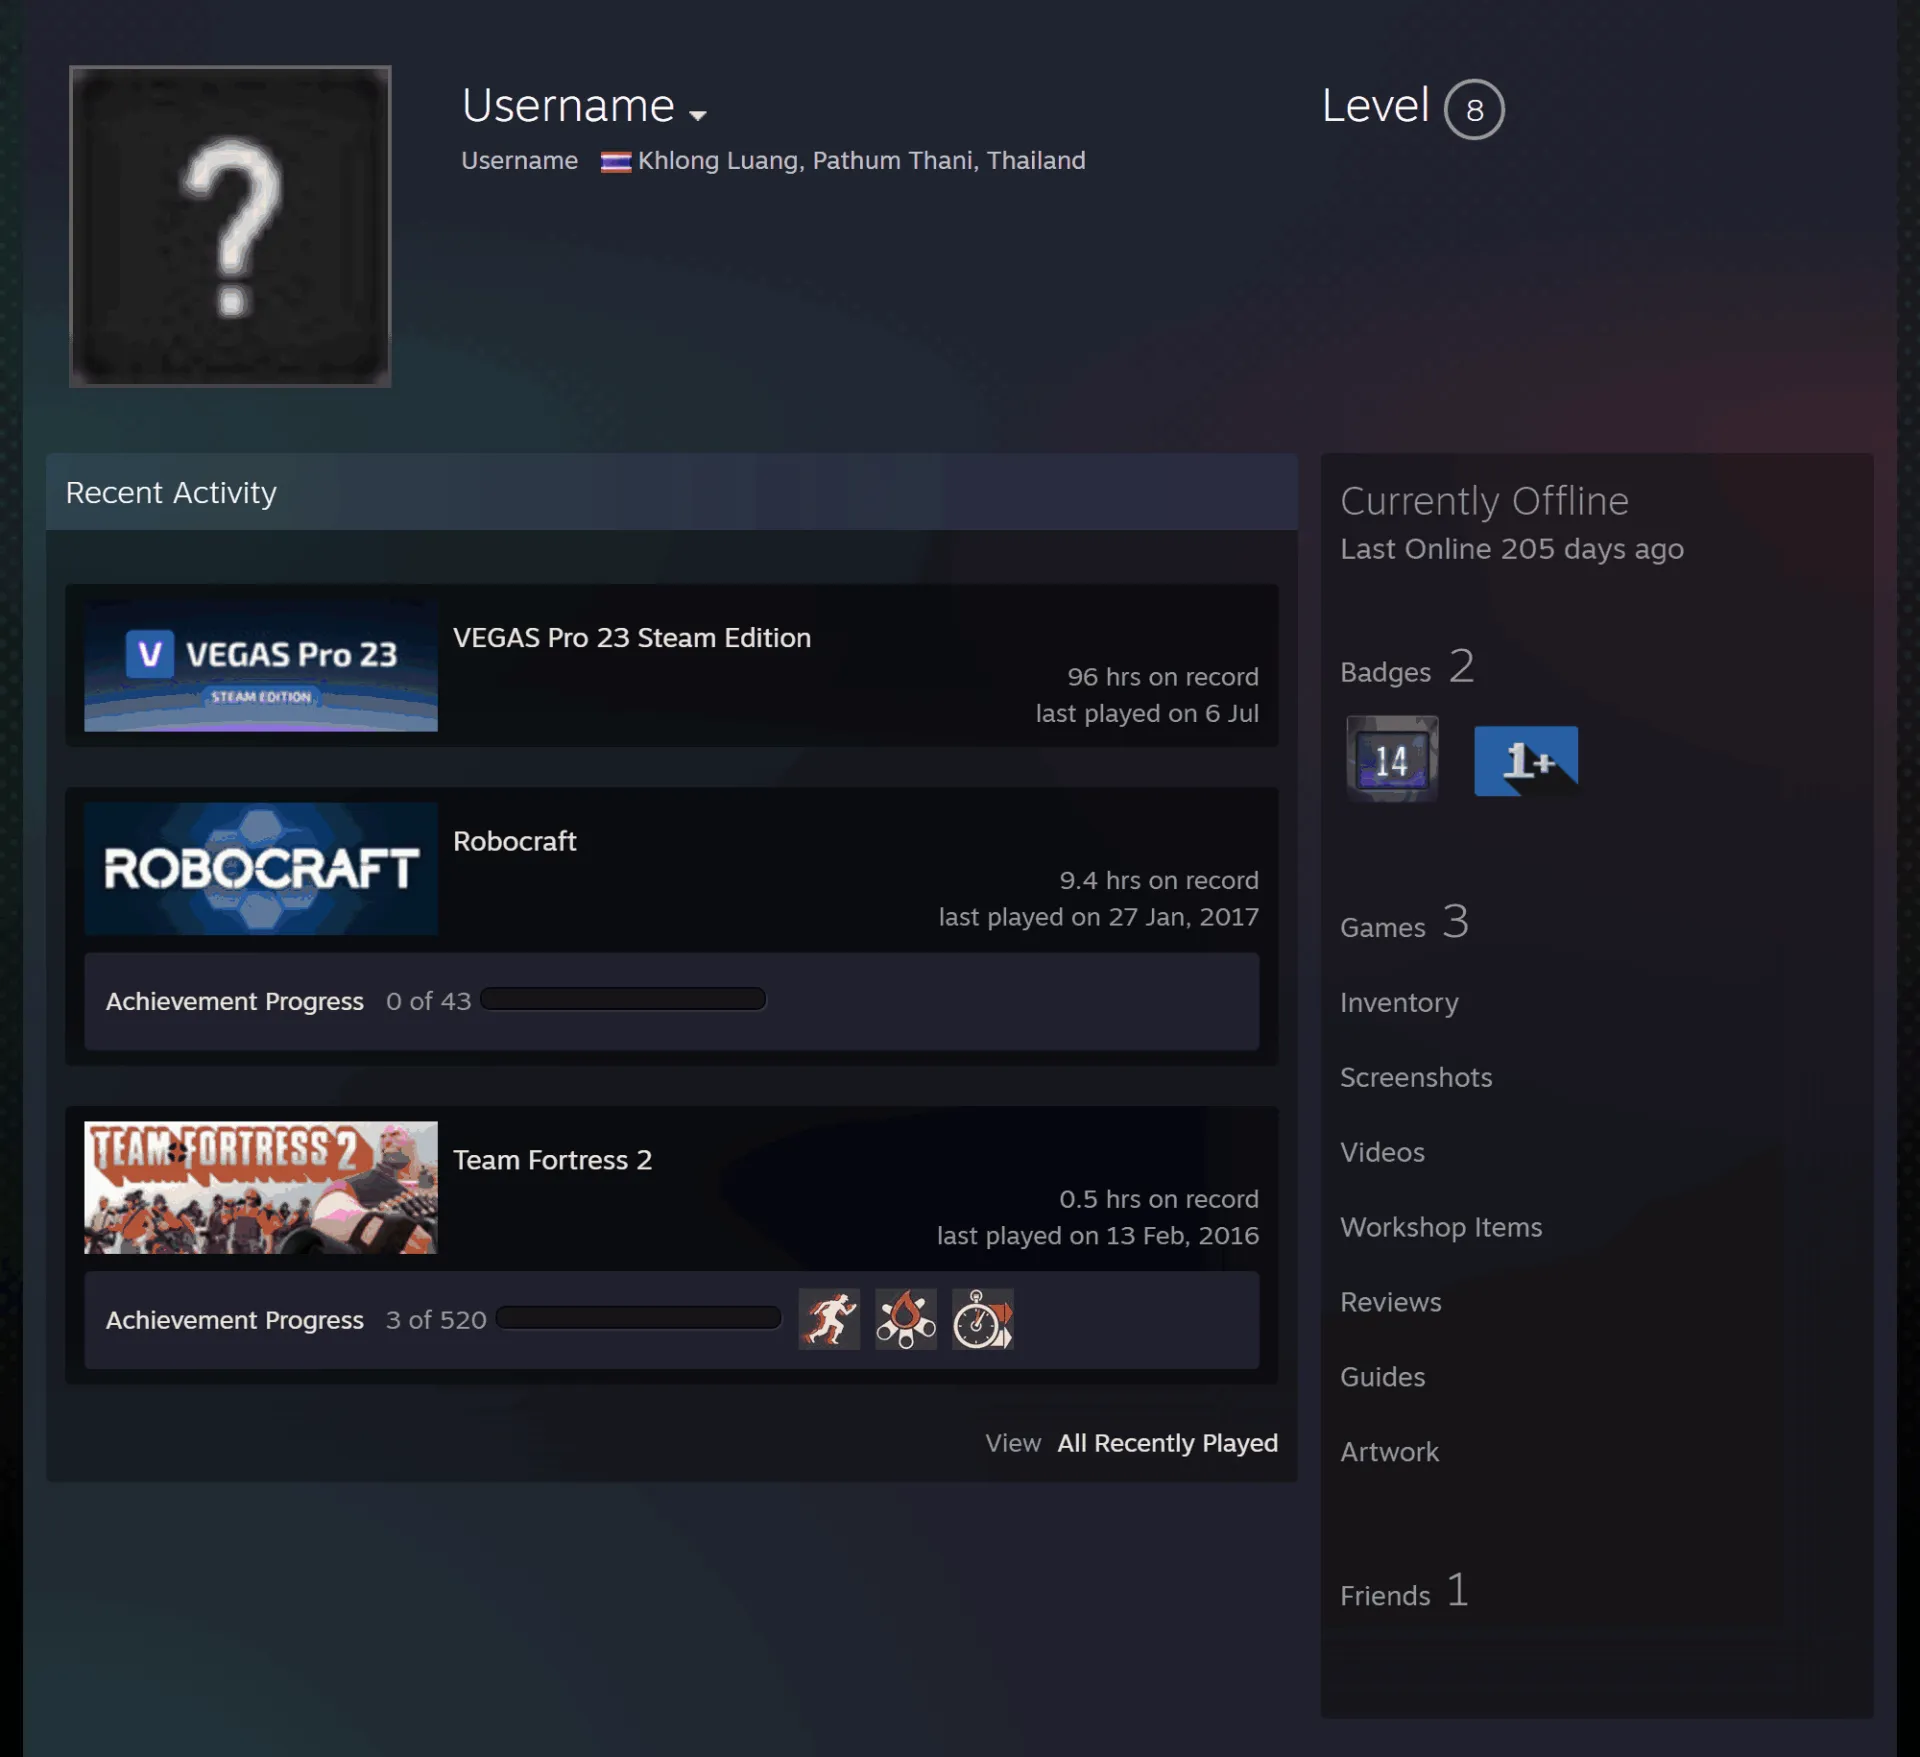Open the Artwork page
The image size is (1920, 1757).
1389,1452
